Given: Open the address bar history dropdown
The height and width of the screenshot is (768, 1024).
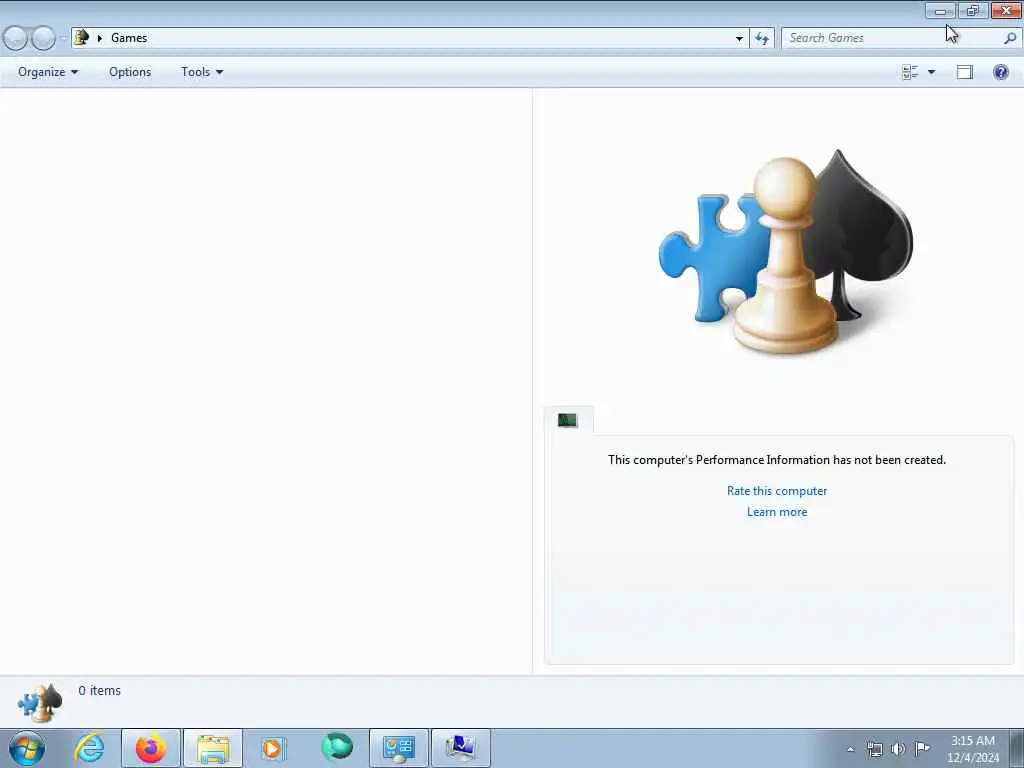Looking at the screenshot, I should click(x=739, y=38).
